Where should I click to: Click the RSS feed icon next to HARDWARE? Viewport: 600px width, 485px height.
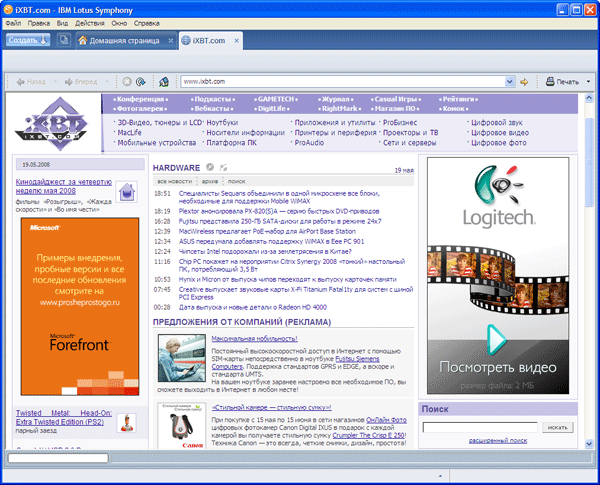pyautogui.click(x=223, y=167)
